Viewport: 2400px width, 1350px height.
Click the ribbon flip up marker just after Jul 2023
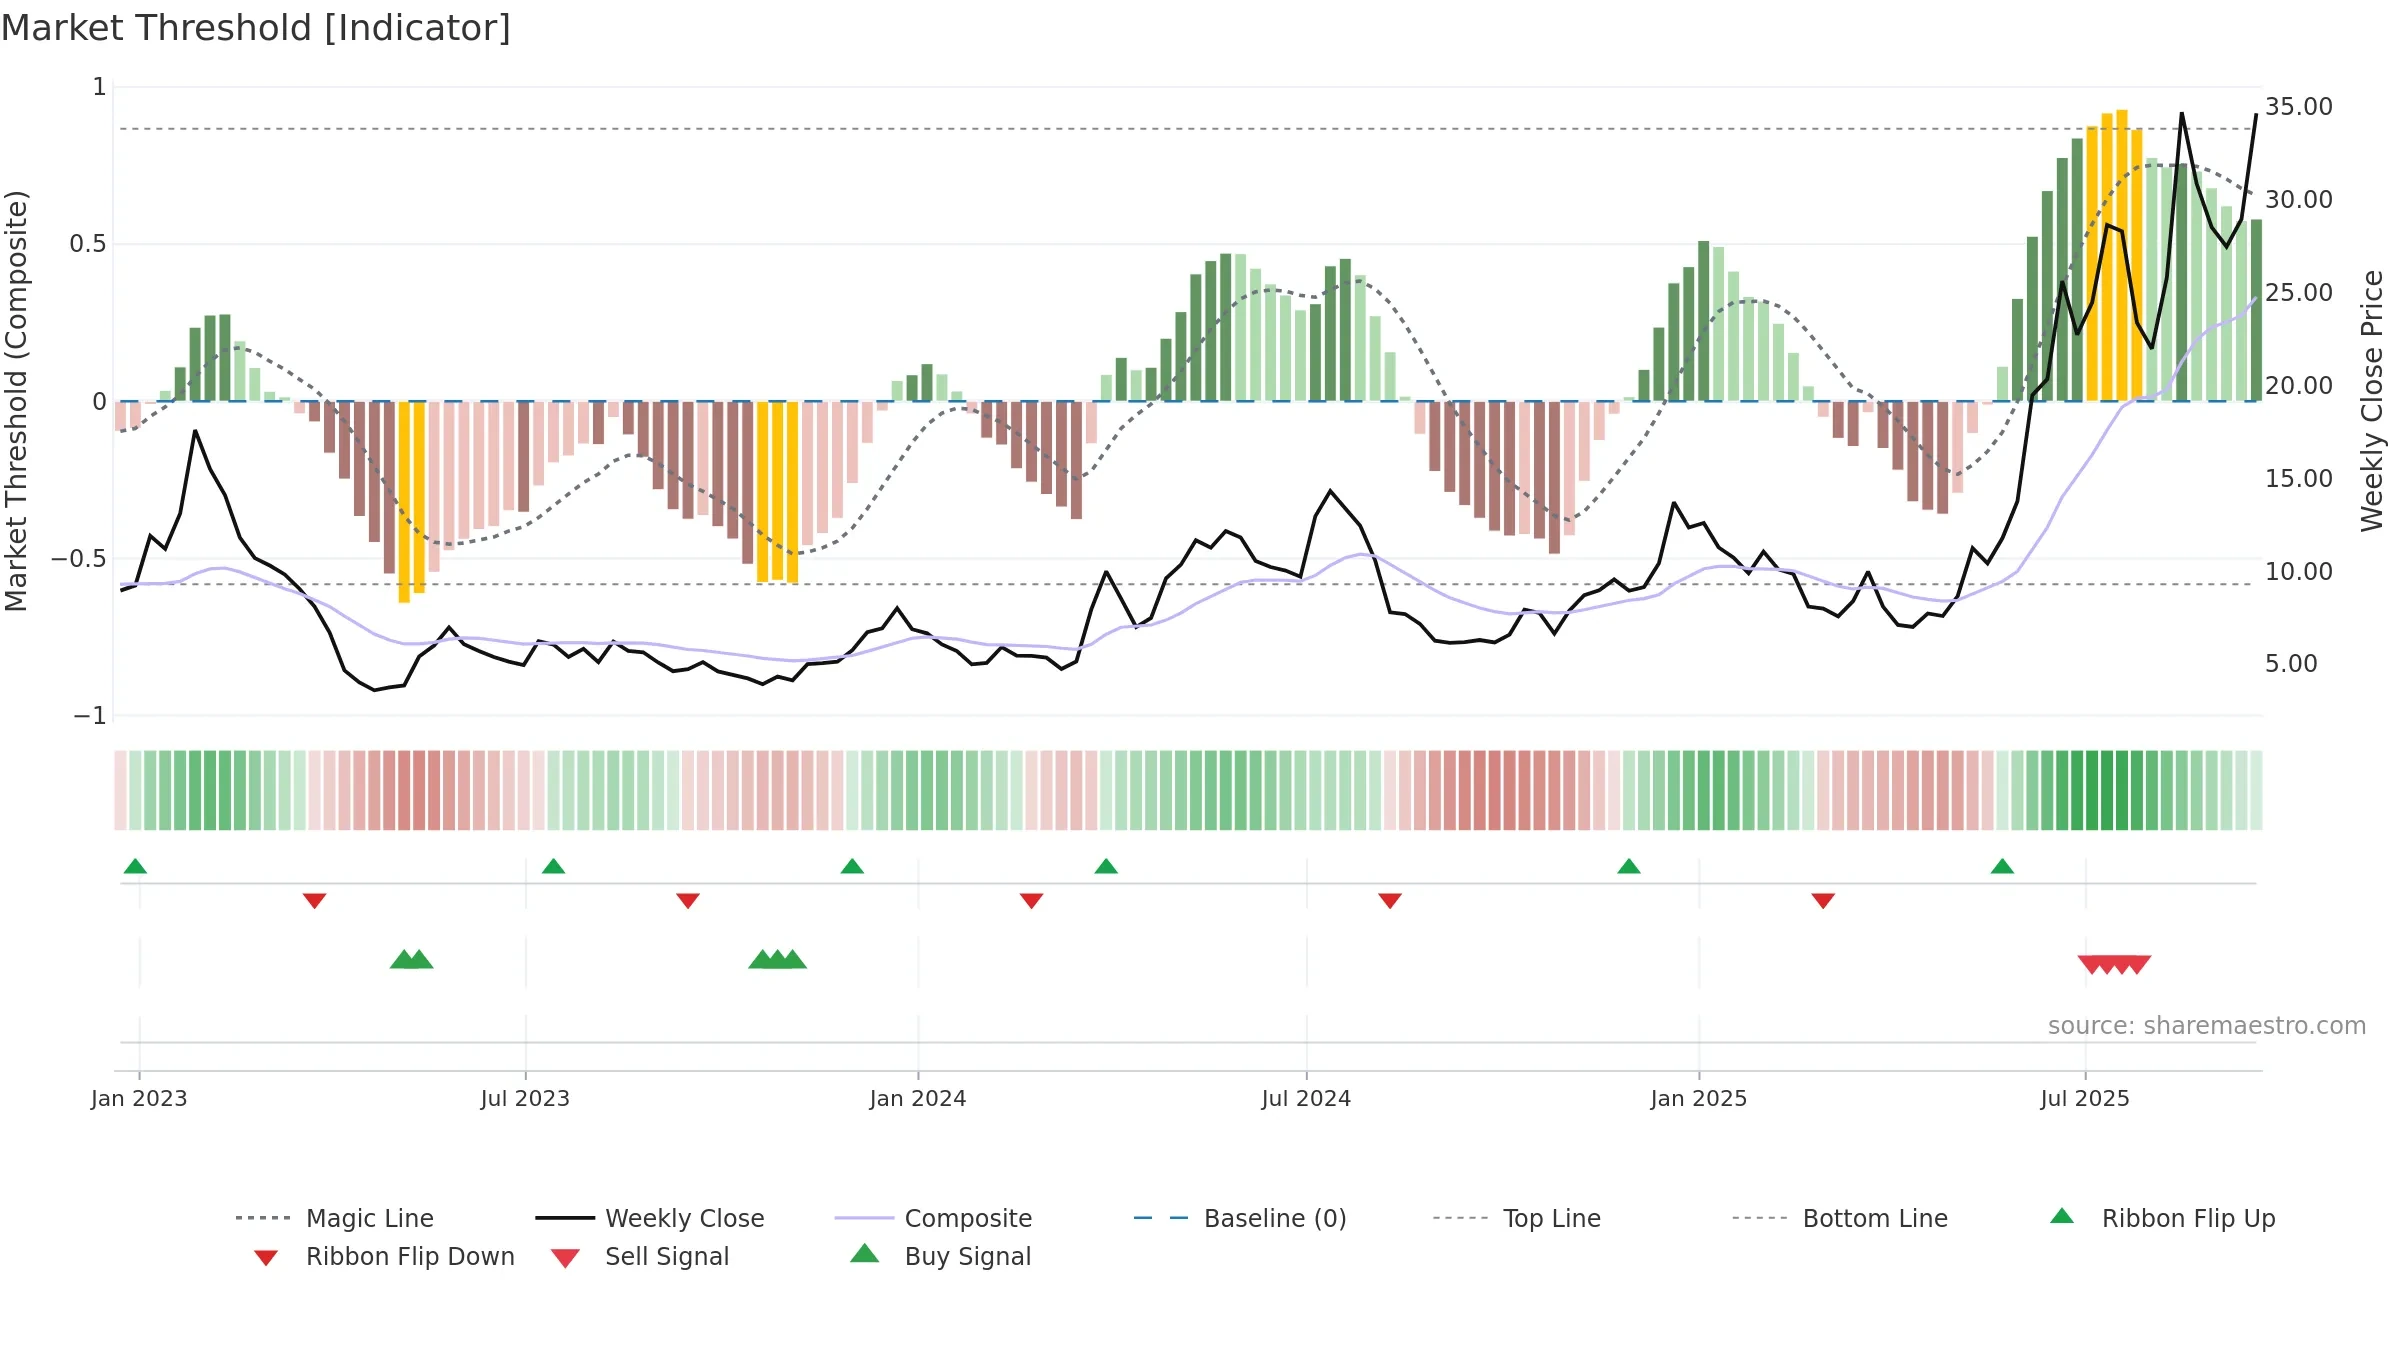pos(553,866)
